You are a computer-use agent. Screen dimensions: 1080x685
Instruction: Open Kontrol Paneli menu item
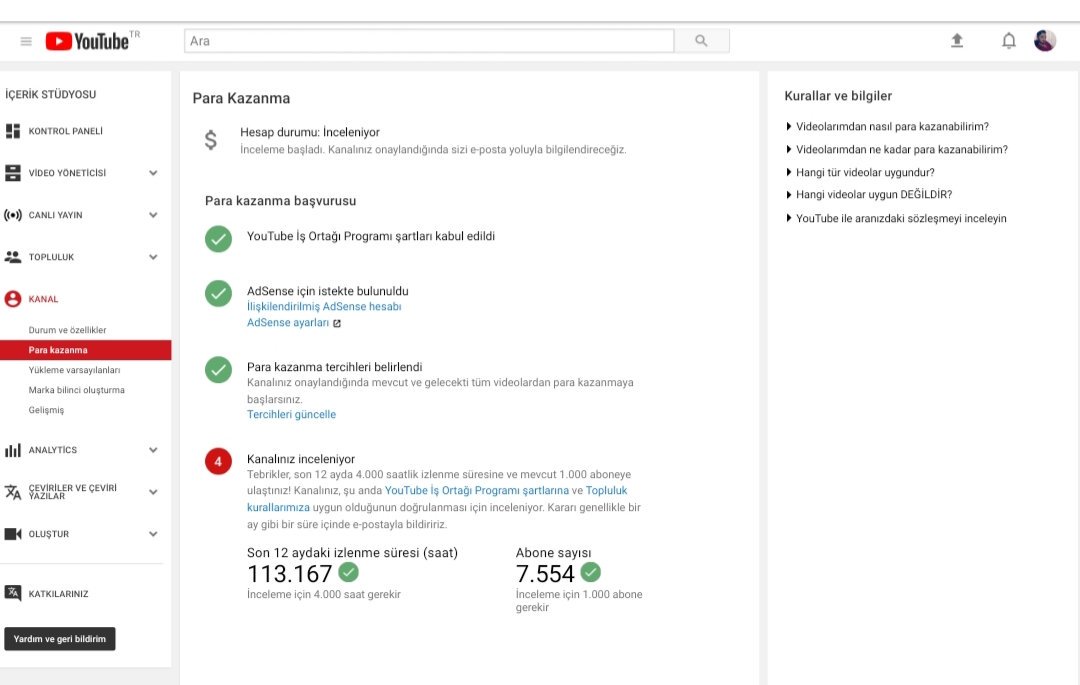[x=65, y=131]
